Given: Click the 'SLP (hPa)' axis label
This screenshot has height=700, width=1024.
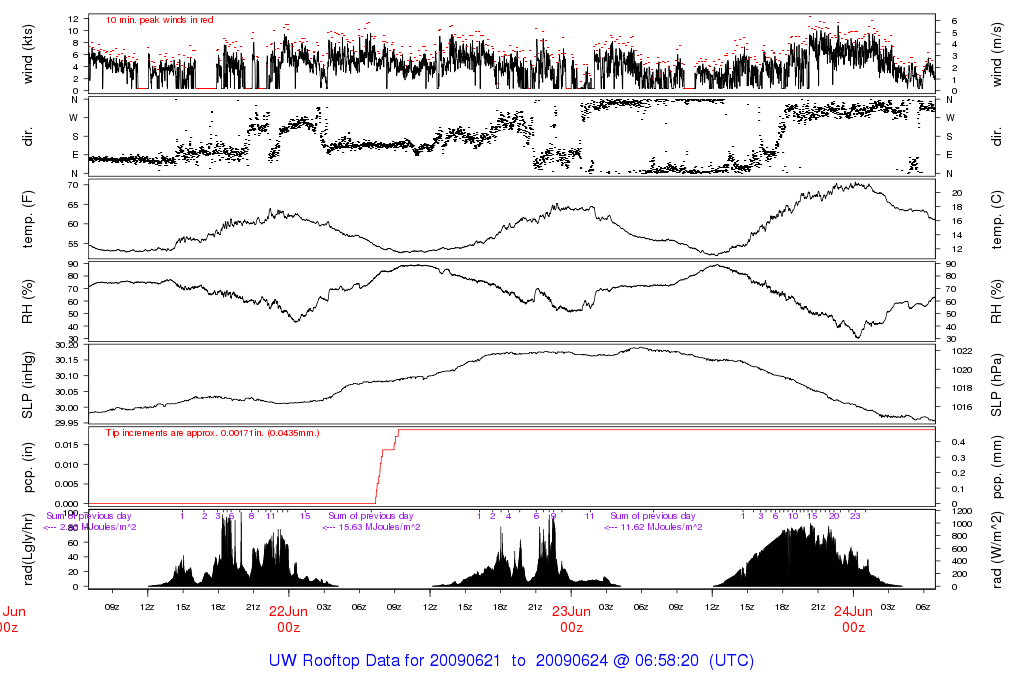Looking at the screenshot, I should pyautogui.click(x=997, y=385).
